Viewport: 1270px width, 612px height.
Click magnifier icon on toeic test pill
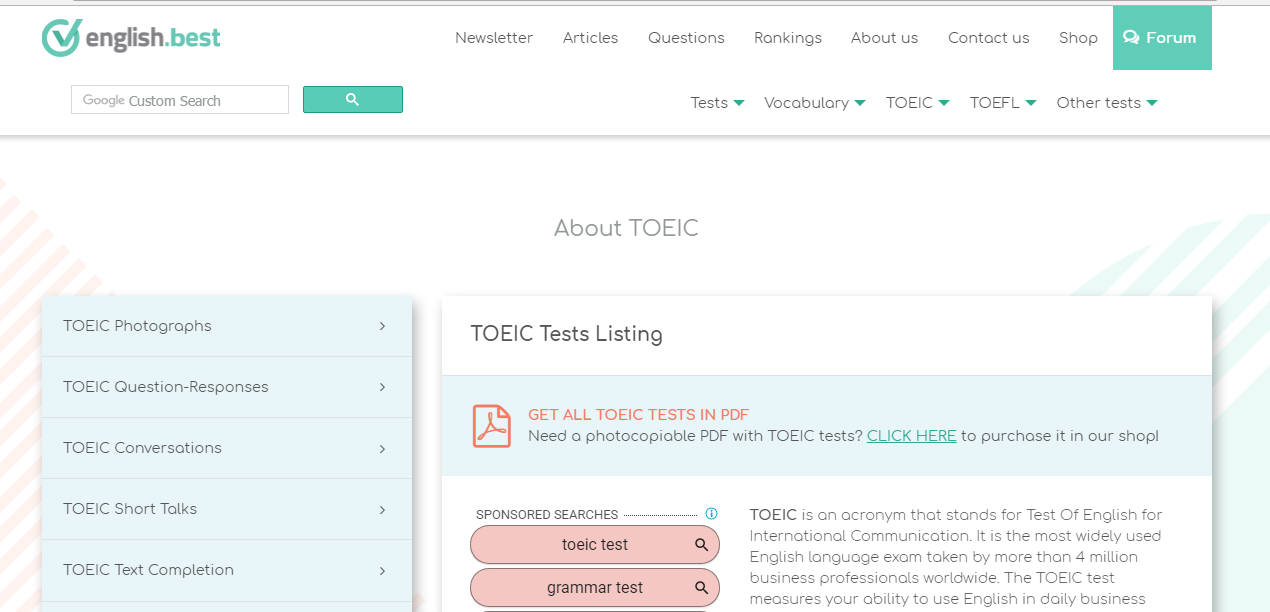point(701,545)
